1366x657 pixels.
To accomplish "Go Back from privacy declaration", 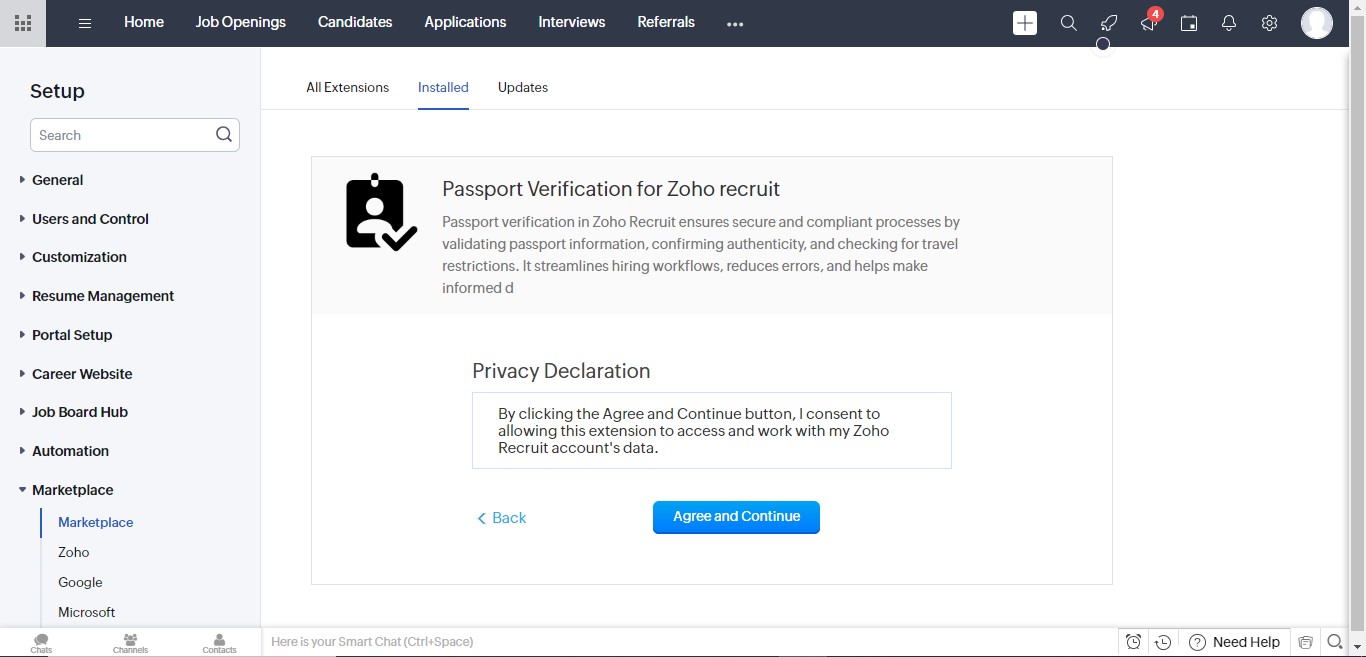I will pos(501,518).
